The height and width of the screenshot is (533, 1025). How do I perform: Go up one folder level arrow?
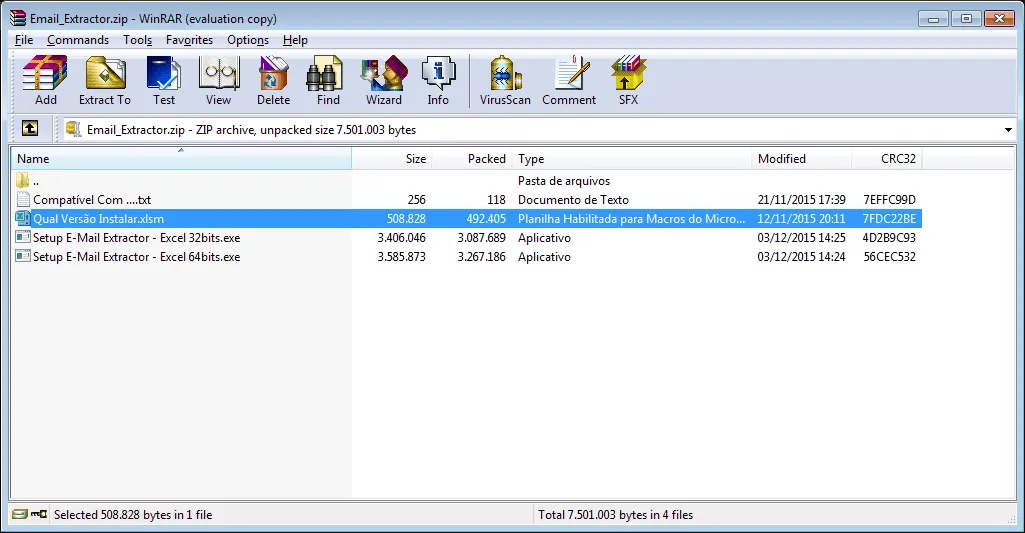tap(29, 129)
